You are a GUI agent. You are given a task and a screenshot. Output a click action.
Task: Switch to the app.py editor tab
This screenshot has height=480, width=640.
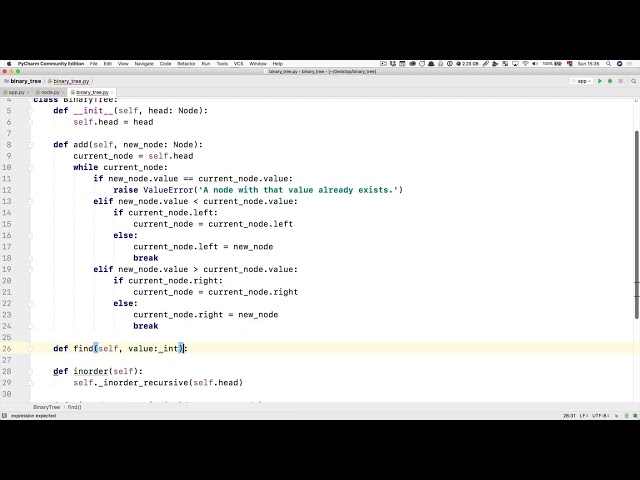point(14,93)
